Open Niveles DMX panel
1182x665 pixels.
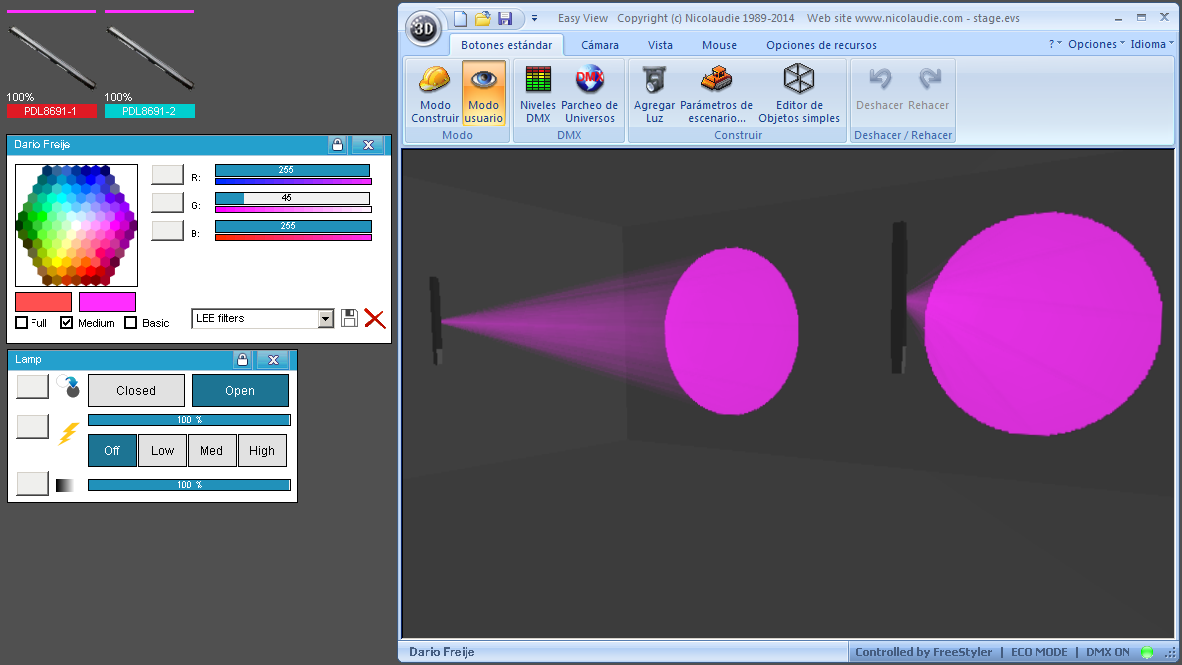[x=537, y=93]
